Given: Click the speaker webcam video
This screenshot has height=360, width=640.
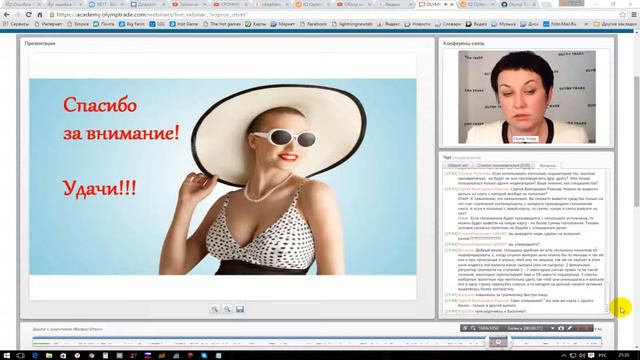Looking at the screenshot, I should 527,97.
